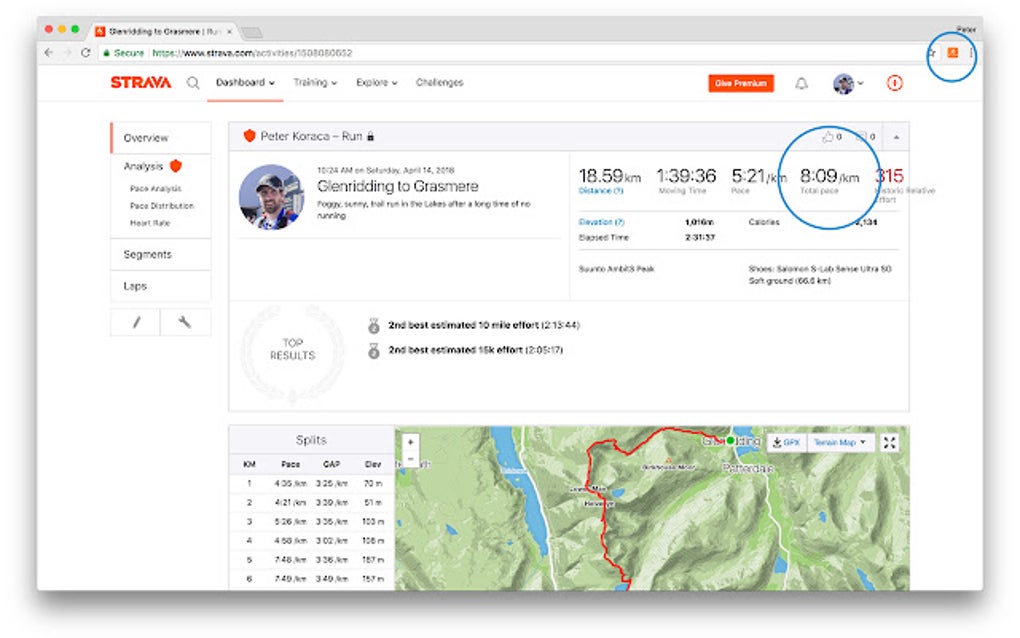
Task: Expand the Training menu
Action: 313,83
